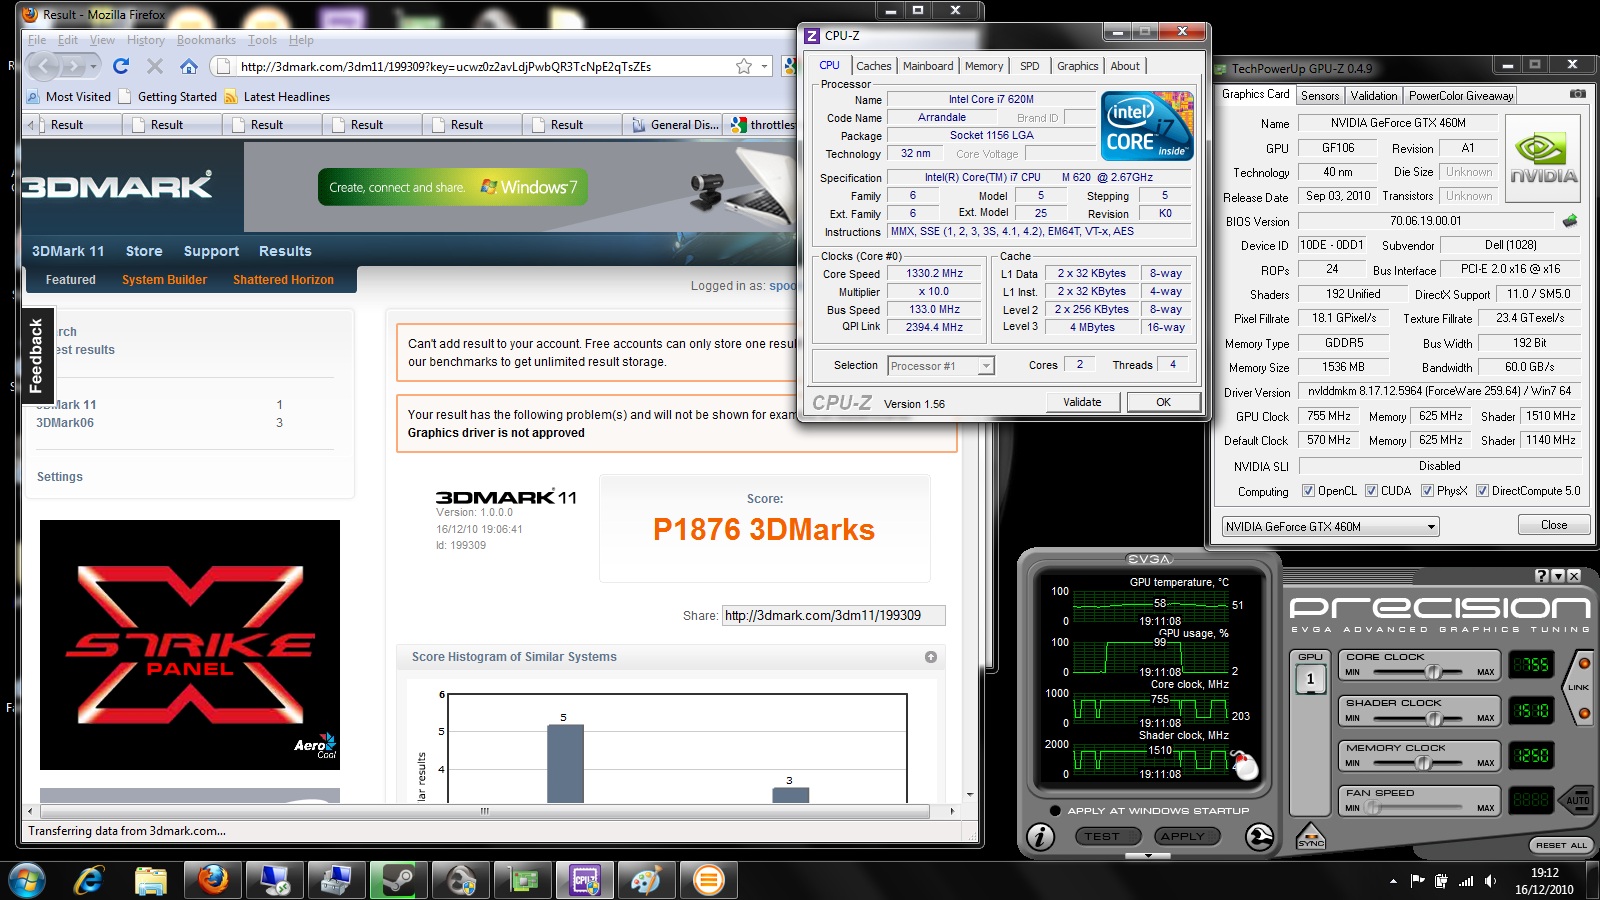Open the Mainboard tab in CPU-Z
The height and width of the screenshot is (900, 1600).
928,66
